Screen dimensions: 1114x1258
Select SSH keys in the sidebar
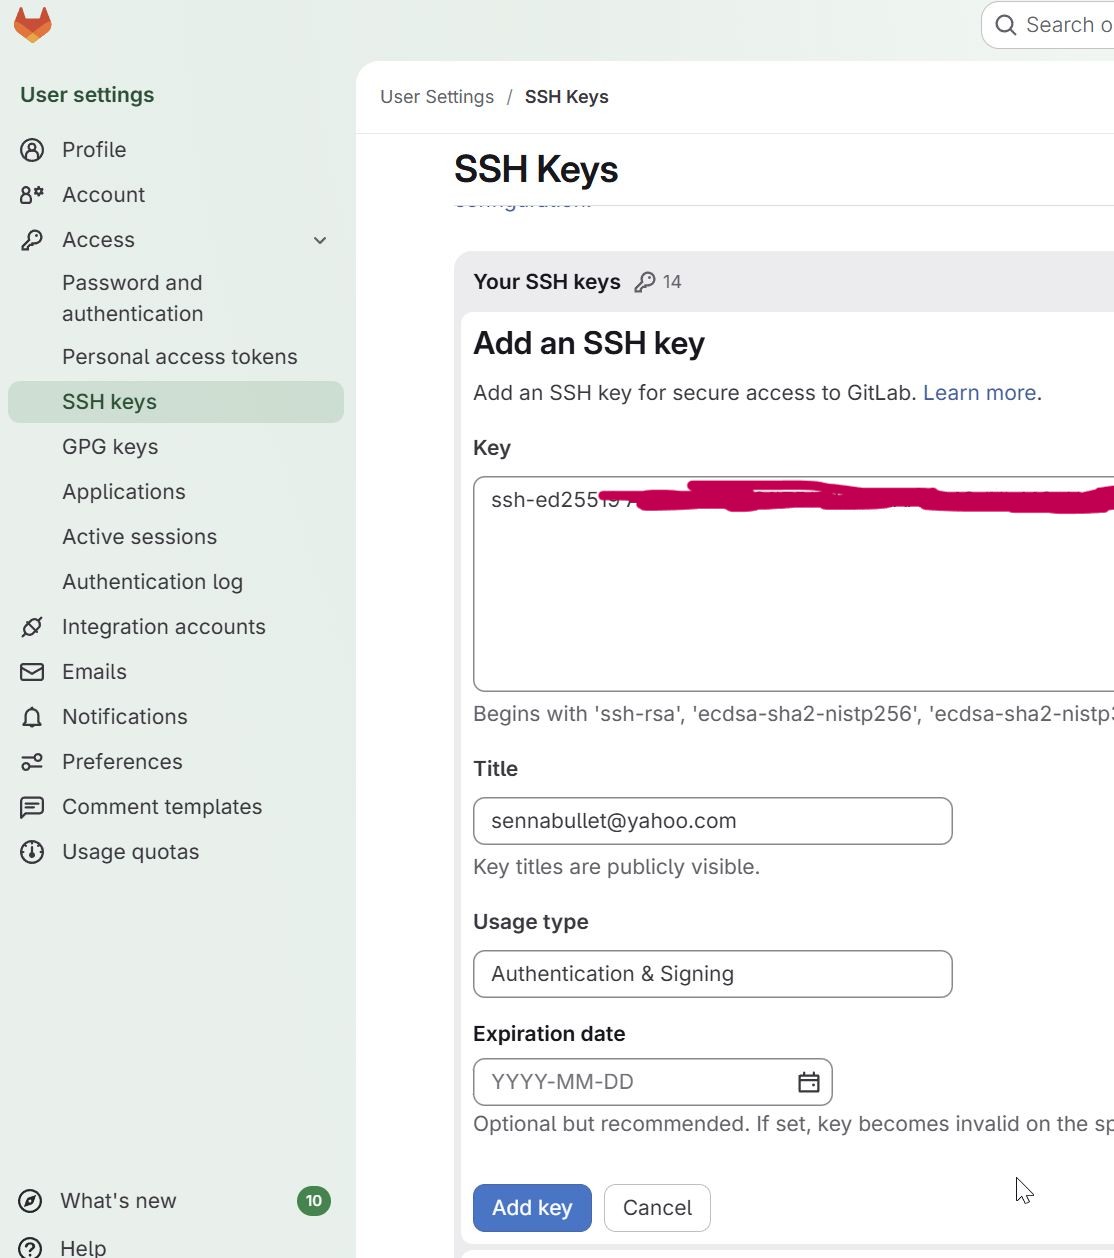[x=176, y=402]
